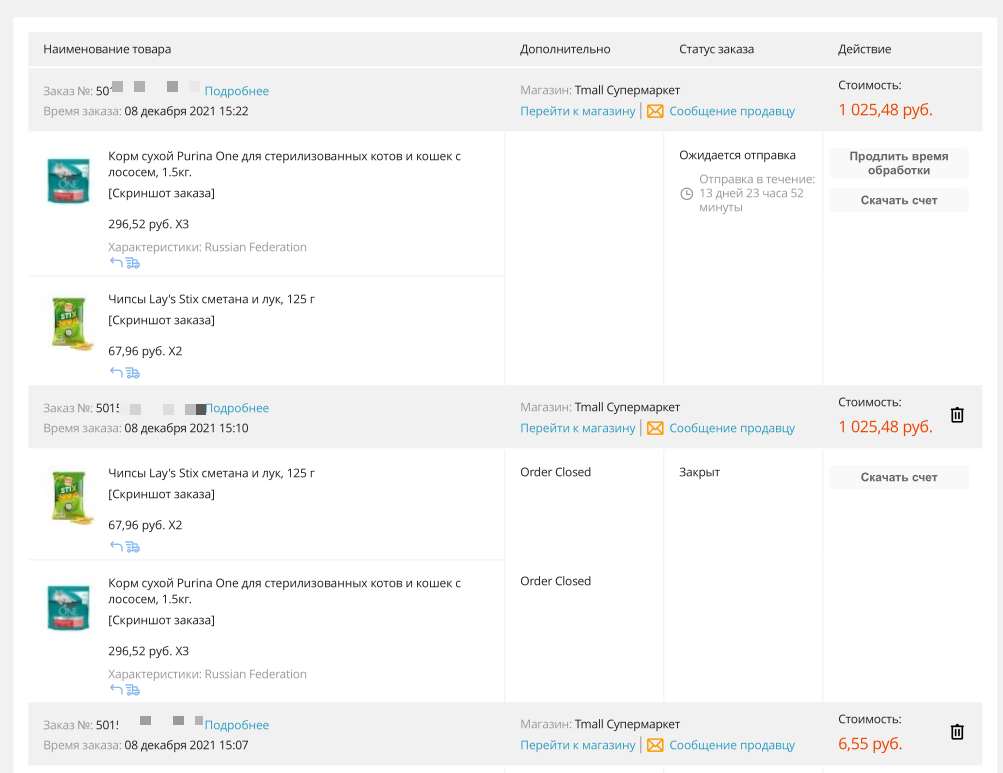Click the 1 025,48 руб. total of pending order
Screen dimensions: 1003x773
885,109
